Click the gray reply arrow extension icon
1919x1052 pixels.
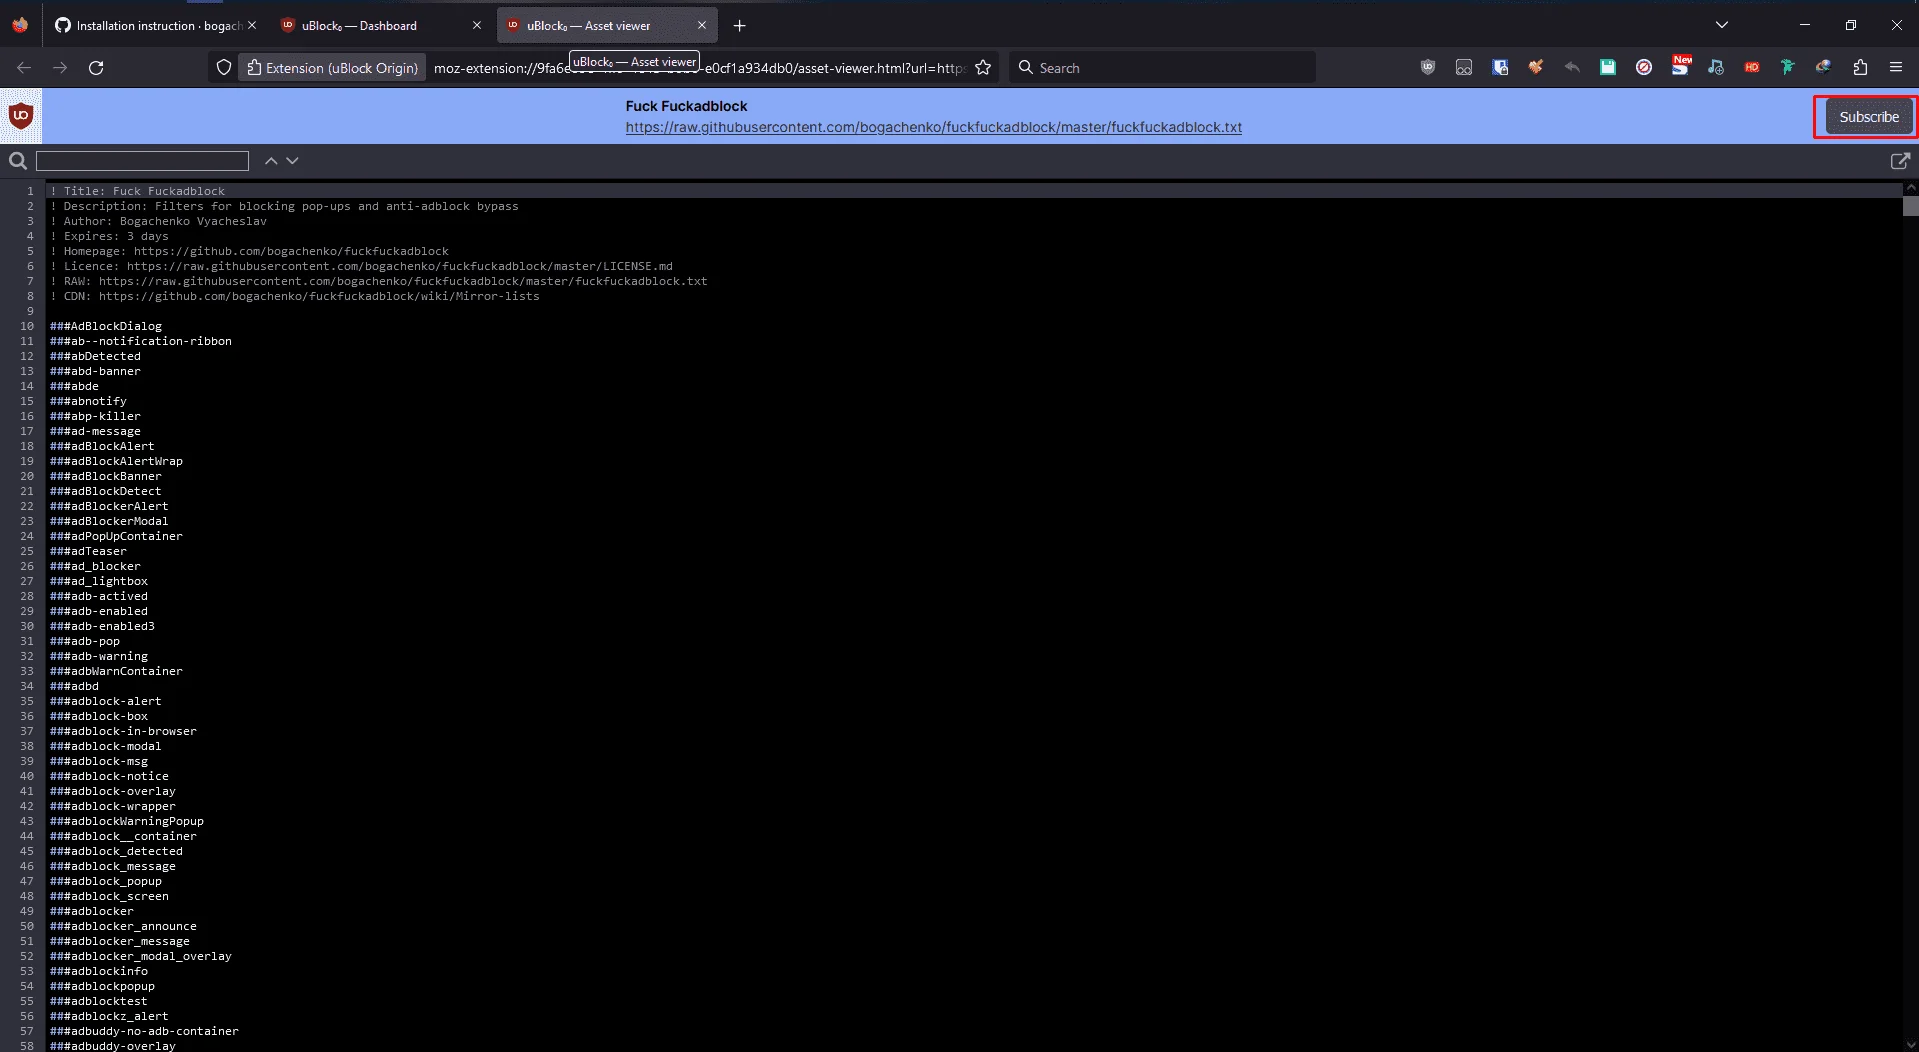pyautogui.click(x=1572, y=67)
